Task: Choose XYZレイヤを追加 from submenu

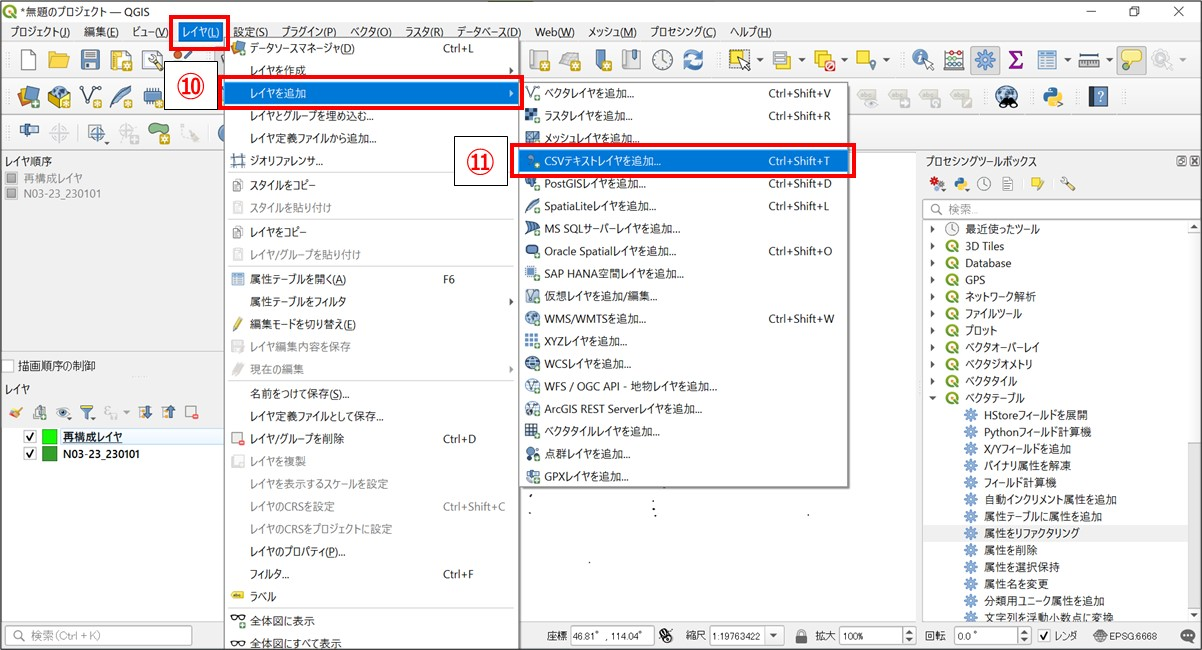Action: [x=682, y=341]
